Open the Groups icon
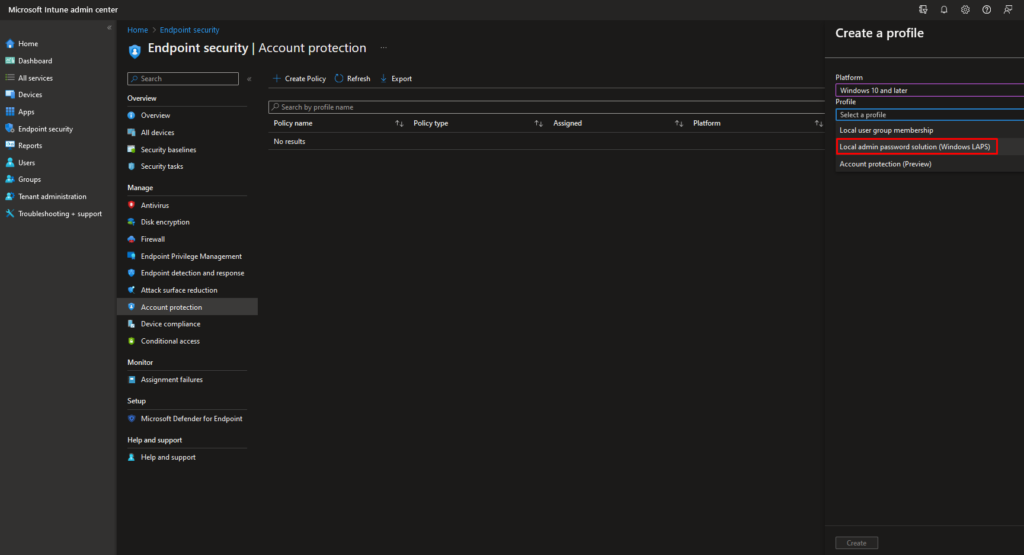The height and width of the screenshot is (555, 1024). pyautogui.click(x=10, y=180)
